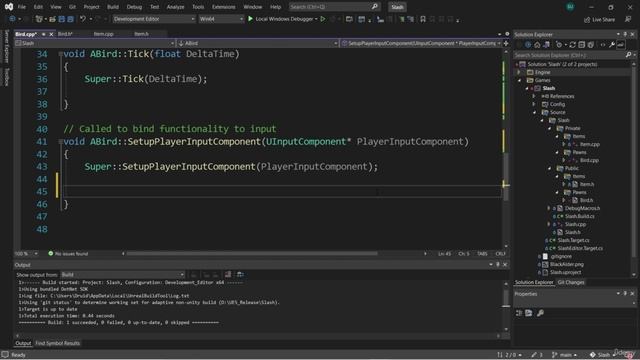This screenshot has height=360, width=640.
Task: Focus the top Search (Ctrl+Q) box
Action: (x=334, y=7)
